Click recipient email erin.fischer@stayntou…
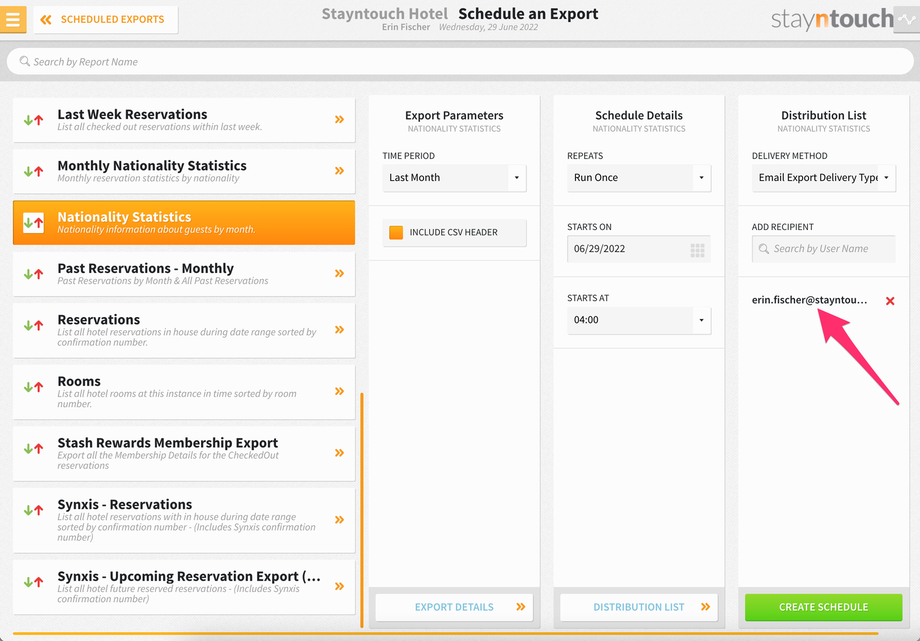 pyautogui.click(x=809, y=300)
